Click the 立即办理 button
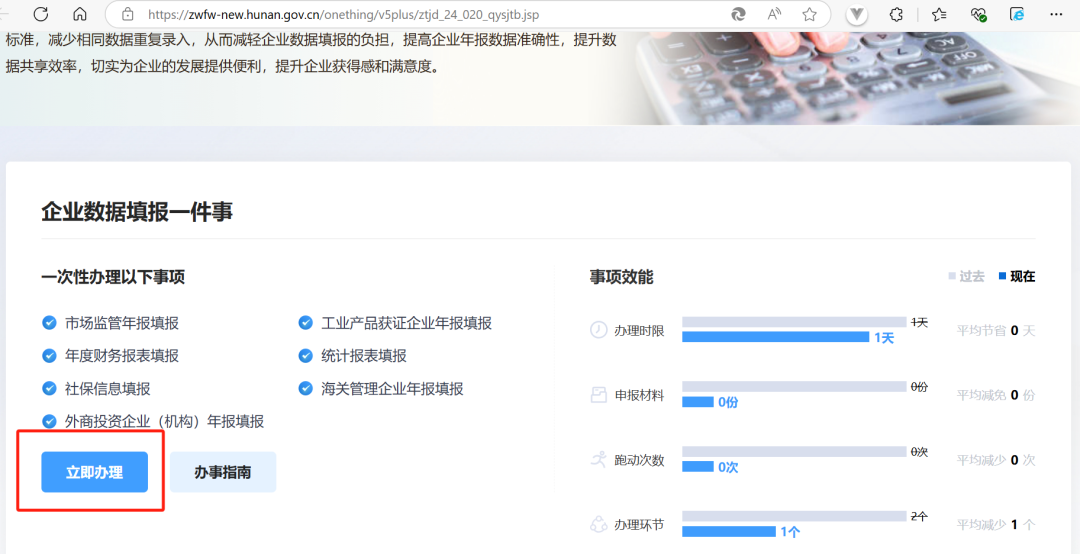 point(94,472)
